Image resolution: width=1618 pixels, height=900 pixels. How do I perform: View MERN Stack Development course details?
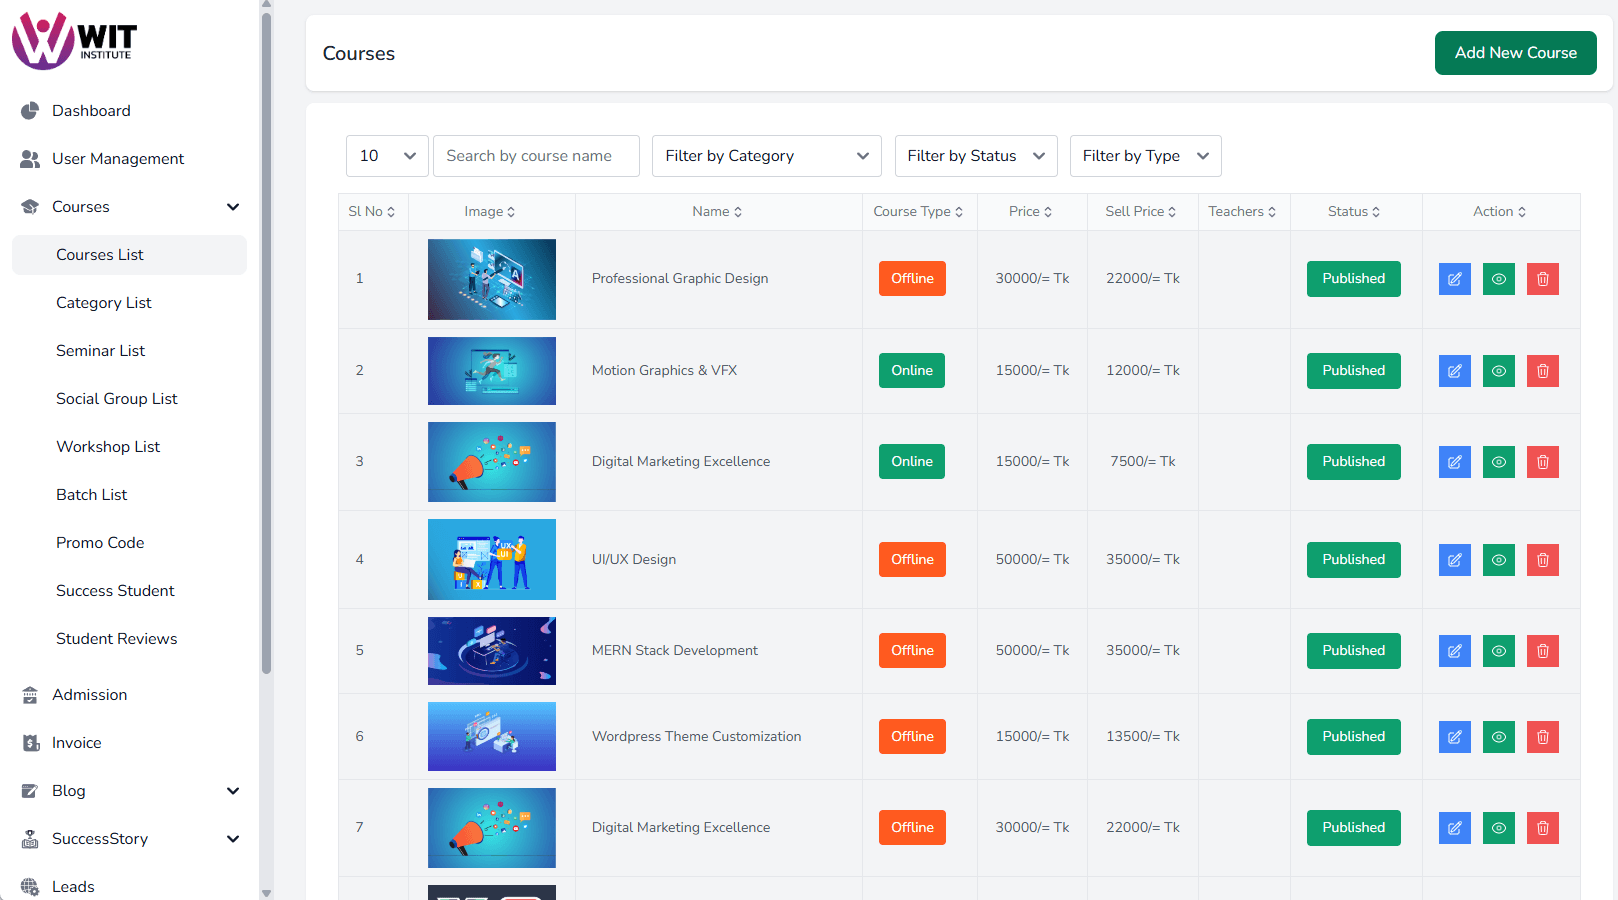coord(1498,651)
